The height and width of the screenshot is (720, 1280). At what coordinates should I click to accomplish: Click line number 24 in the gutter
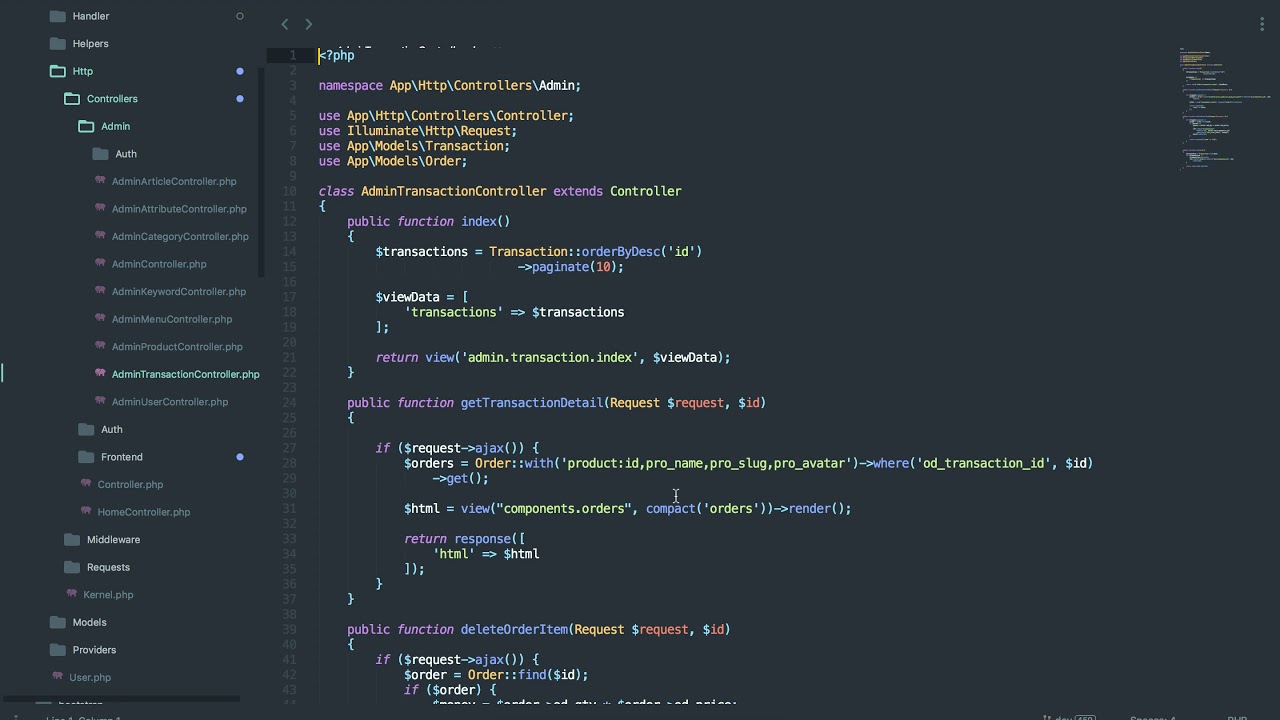coord(290,403)
